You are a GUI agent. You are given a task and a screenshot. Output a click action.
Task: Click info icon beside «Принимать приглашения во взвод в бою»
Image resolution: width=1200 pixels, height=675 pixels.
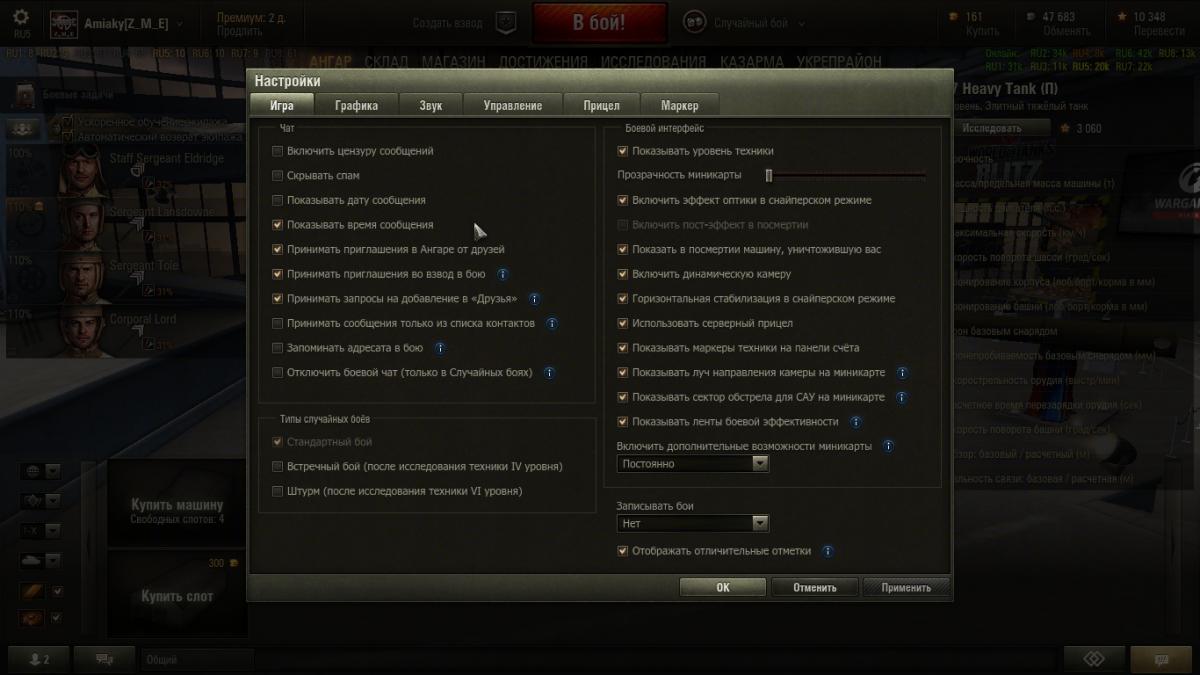click(x=503, y=274)
